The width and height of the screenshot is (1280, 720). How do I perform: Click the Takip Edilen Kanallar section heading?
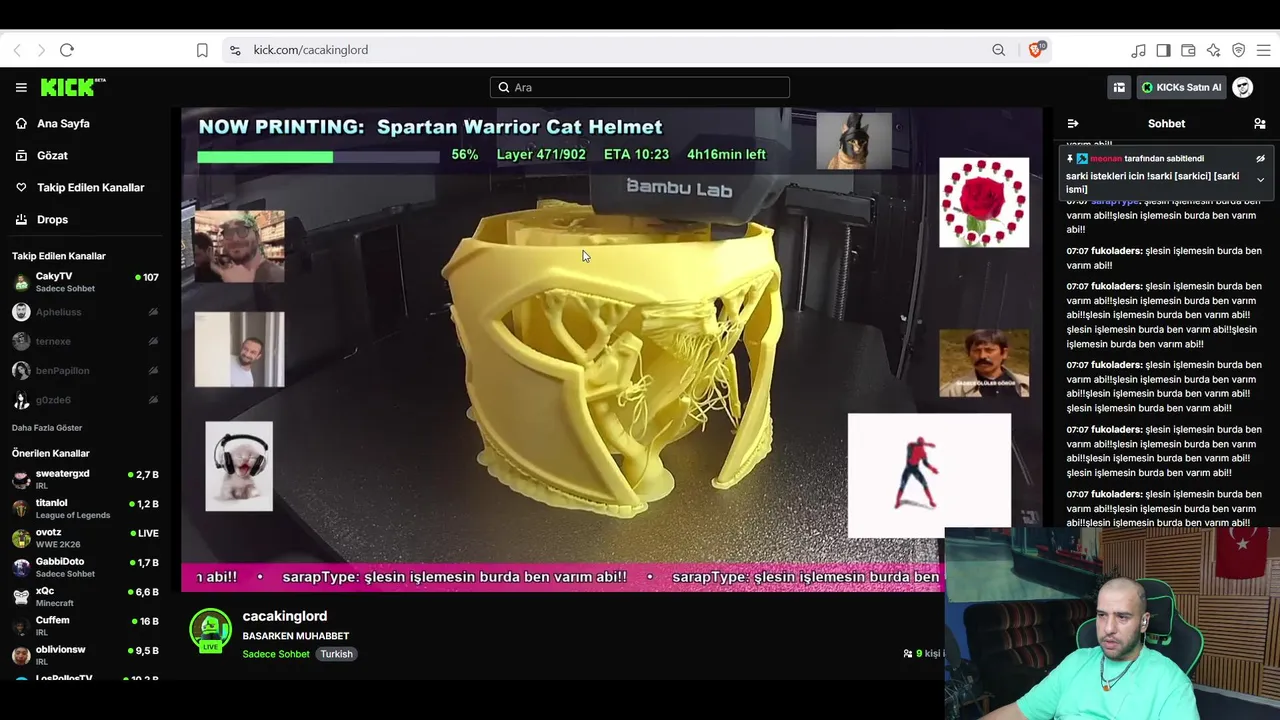pos(59,256)
